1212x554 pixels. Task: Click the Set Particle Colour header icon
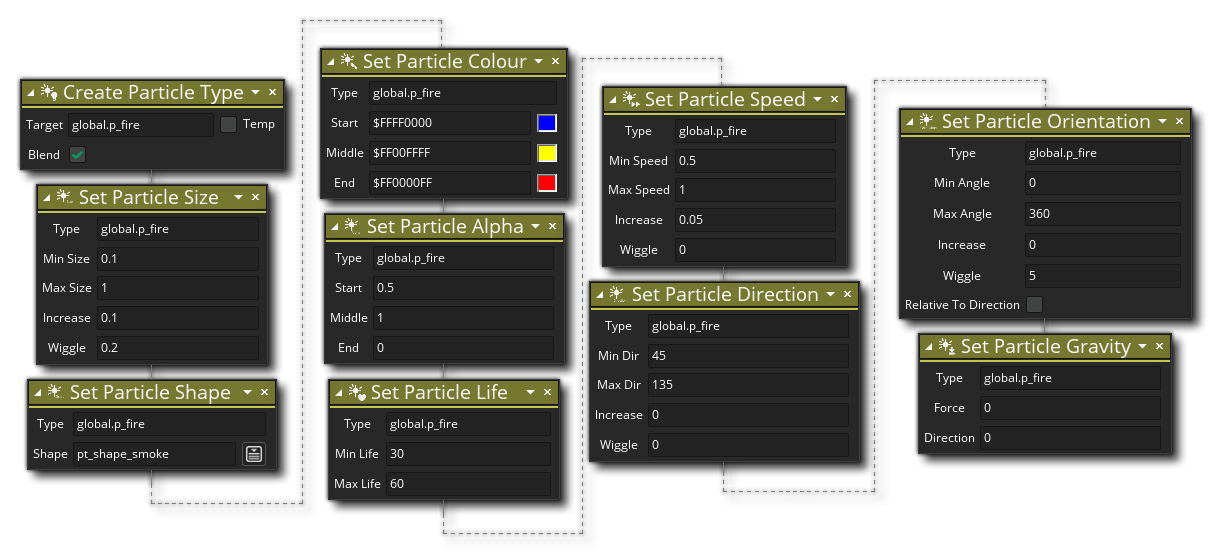pos(348,62)
